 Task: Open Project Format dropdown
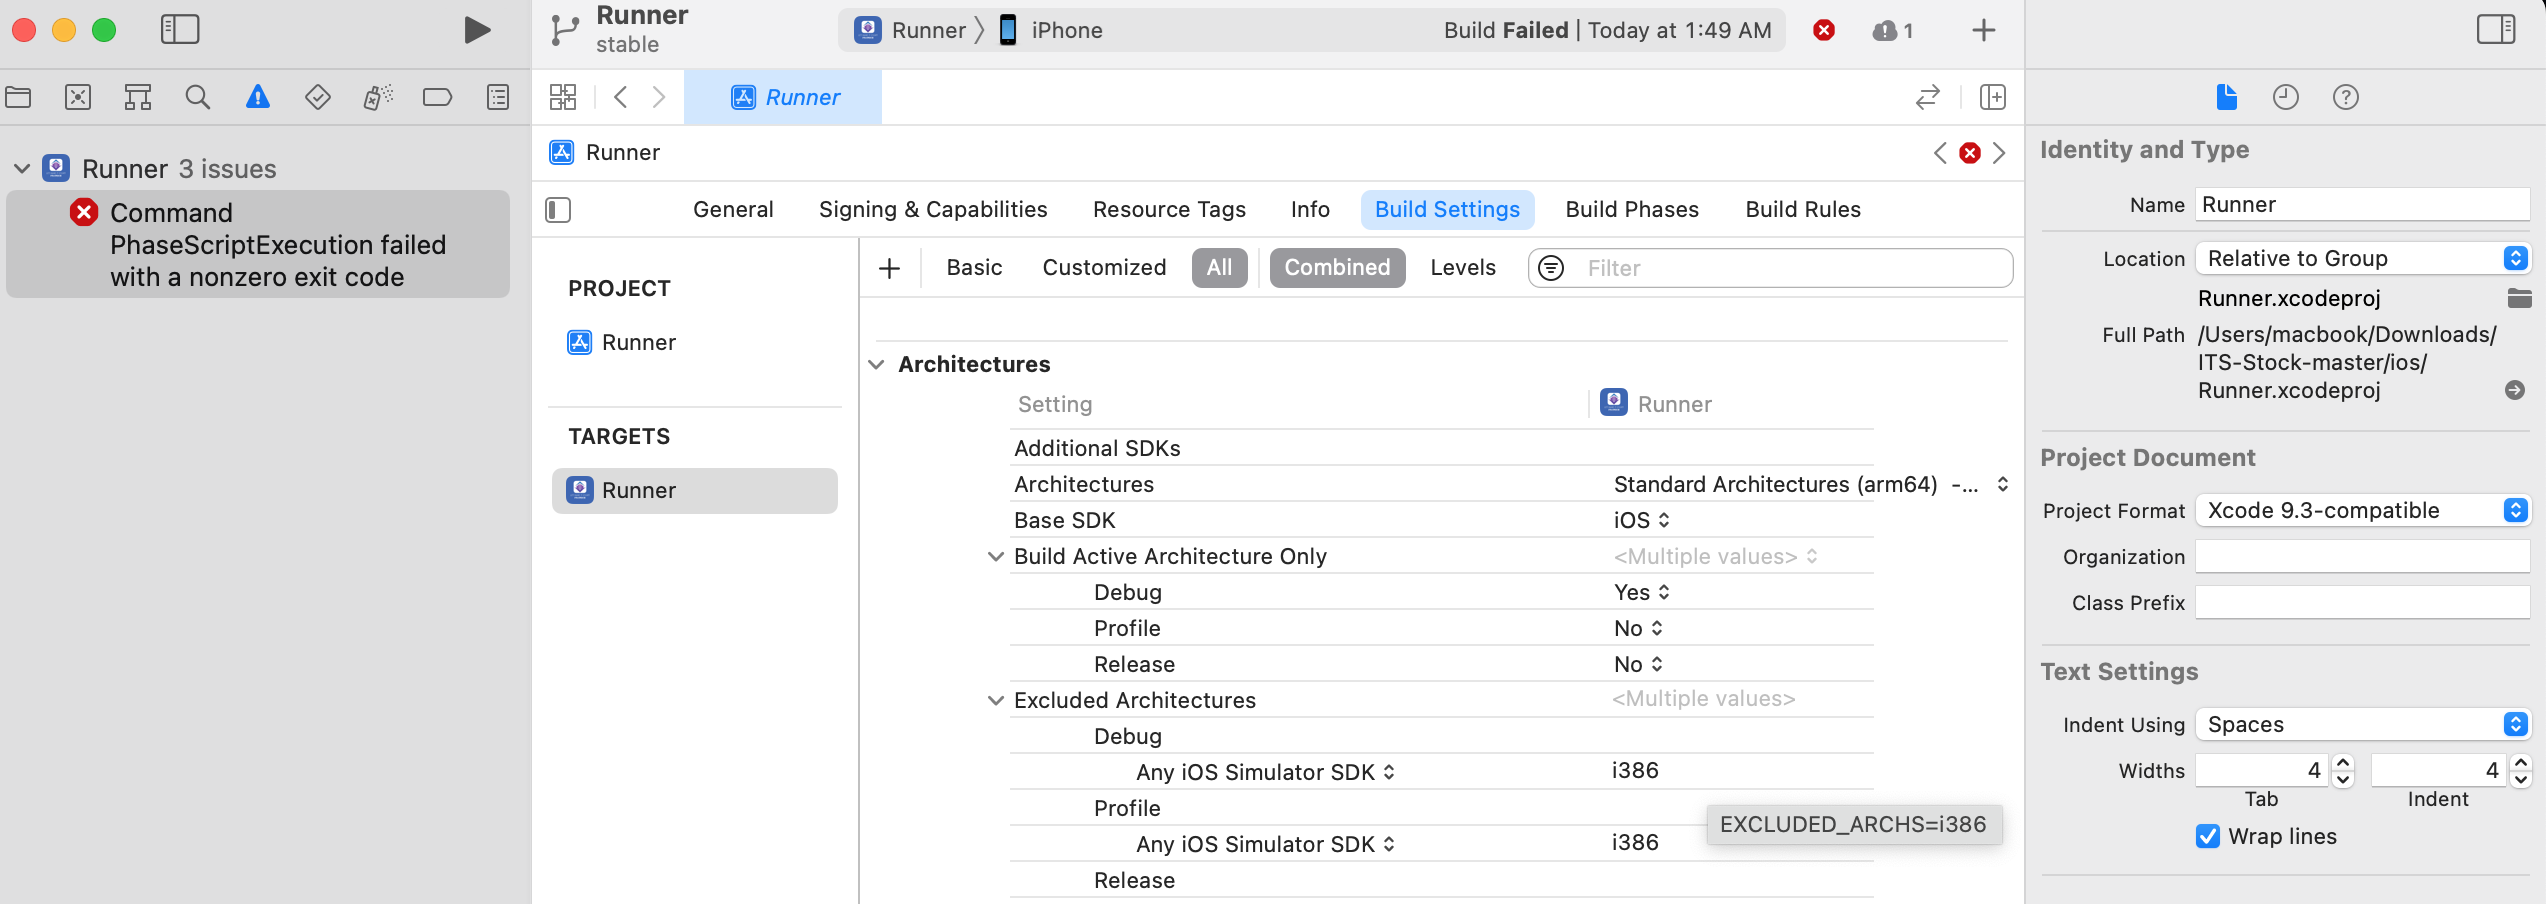pyautogui.click(x=2363, y=510)
